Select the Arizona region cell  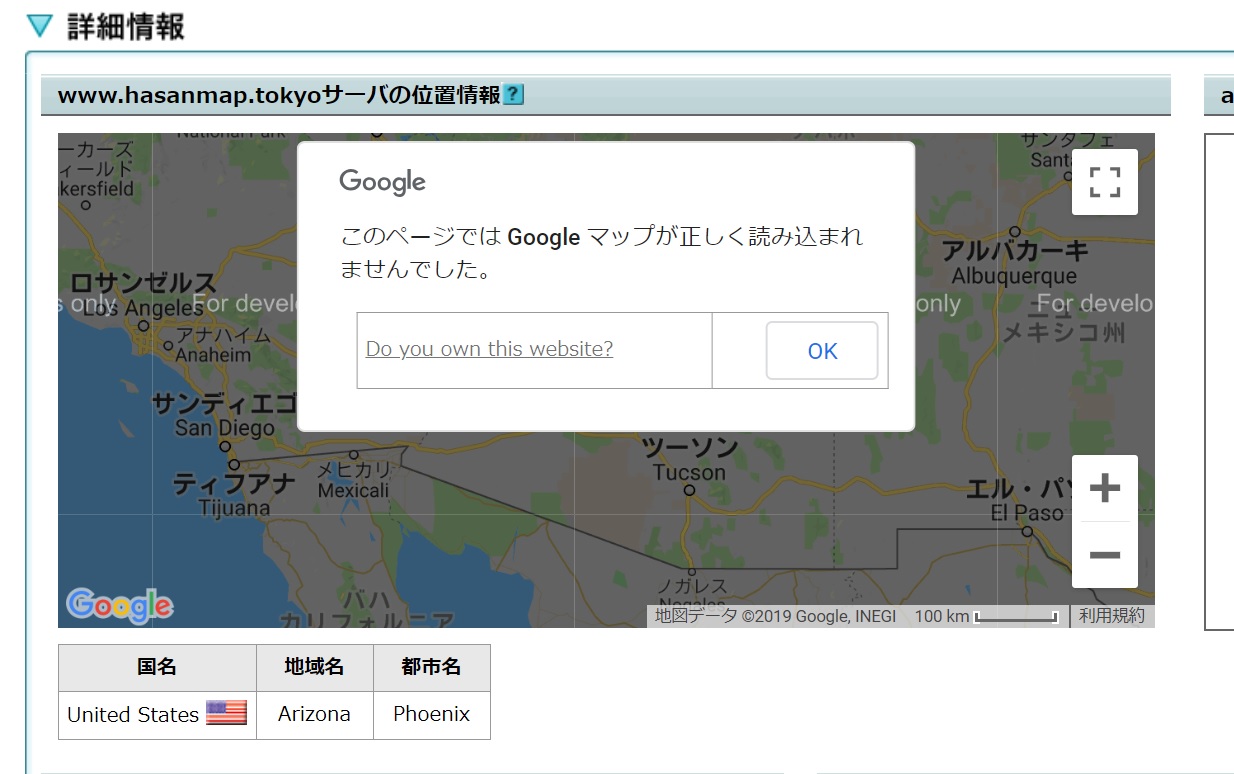[314, 715]
